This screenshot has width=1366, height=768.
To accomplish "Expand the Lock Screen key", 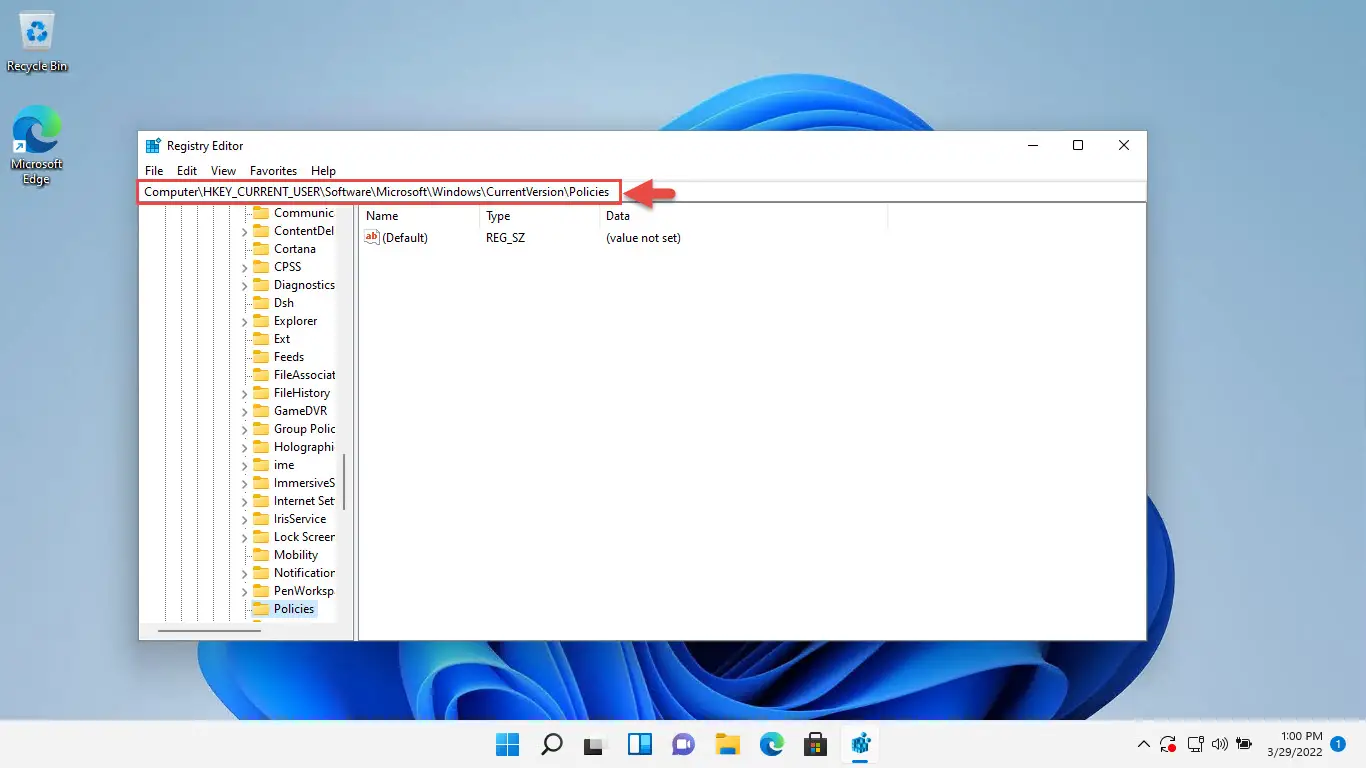I will [x=244, y=537].
